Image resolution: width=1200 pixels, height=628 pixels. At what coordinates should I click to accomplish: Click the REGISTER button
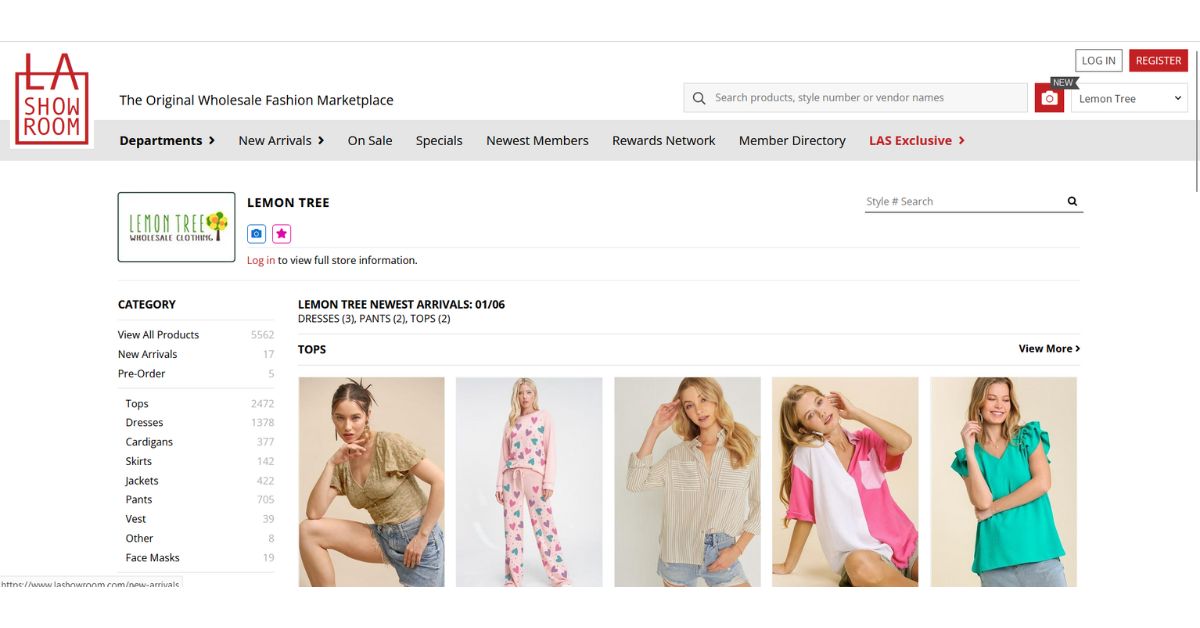1158,61
